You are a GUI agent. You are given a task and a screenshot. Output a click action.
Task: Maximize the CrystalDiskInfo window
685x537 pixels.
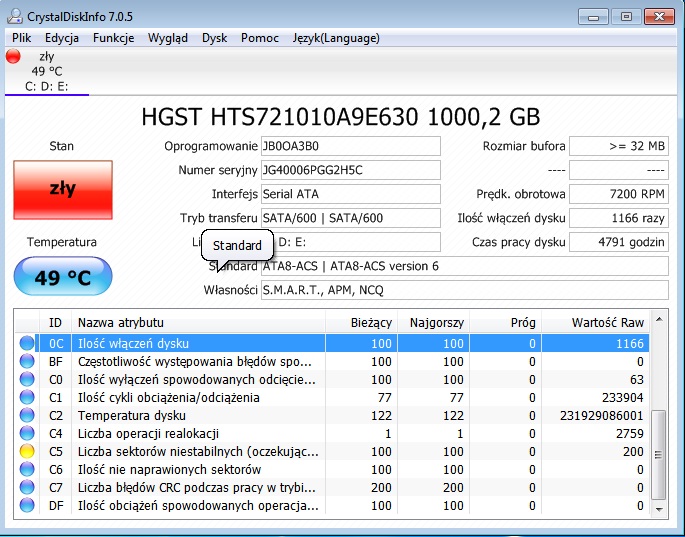pyautogui.click(x=626, y=17)
